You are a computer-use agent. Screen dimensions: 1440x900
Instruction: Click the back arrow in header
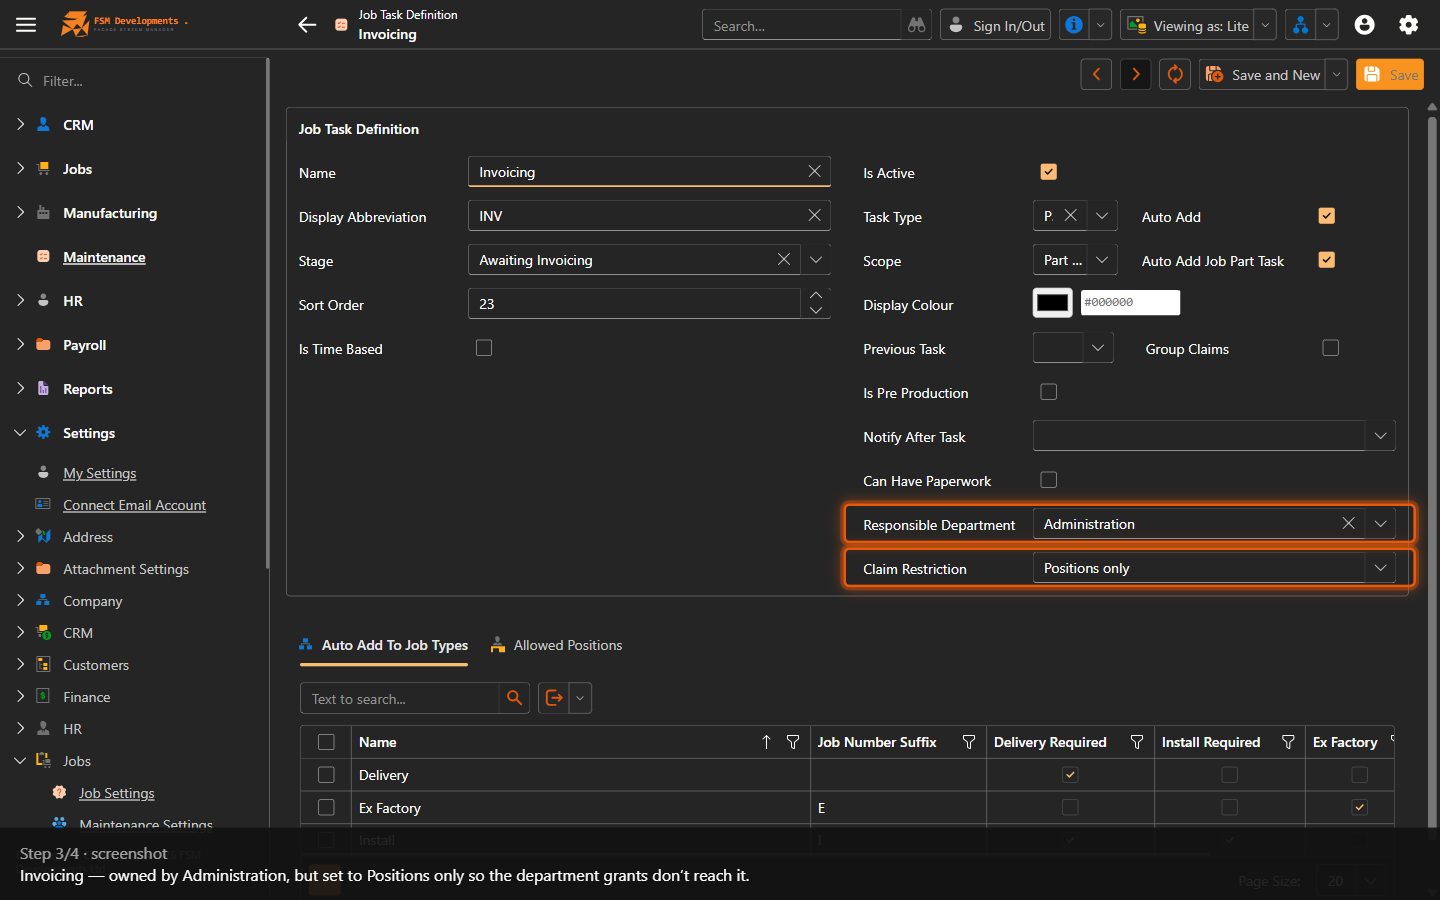pos(307,25)
